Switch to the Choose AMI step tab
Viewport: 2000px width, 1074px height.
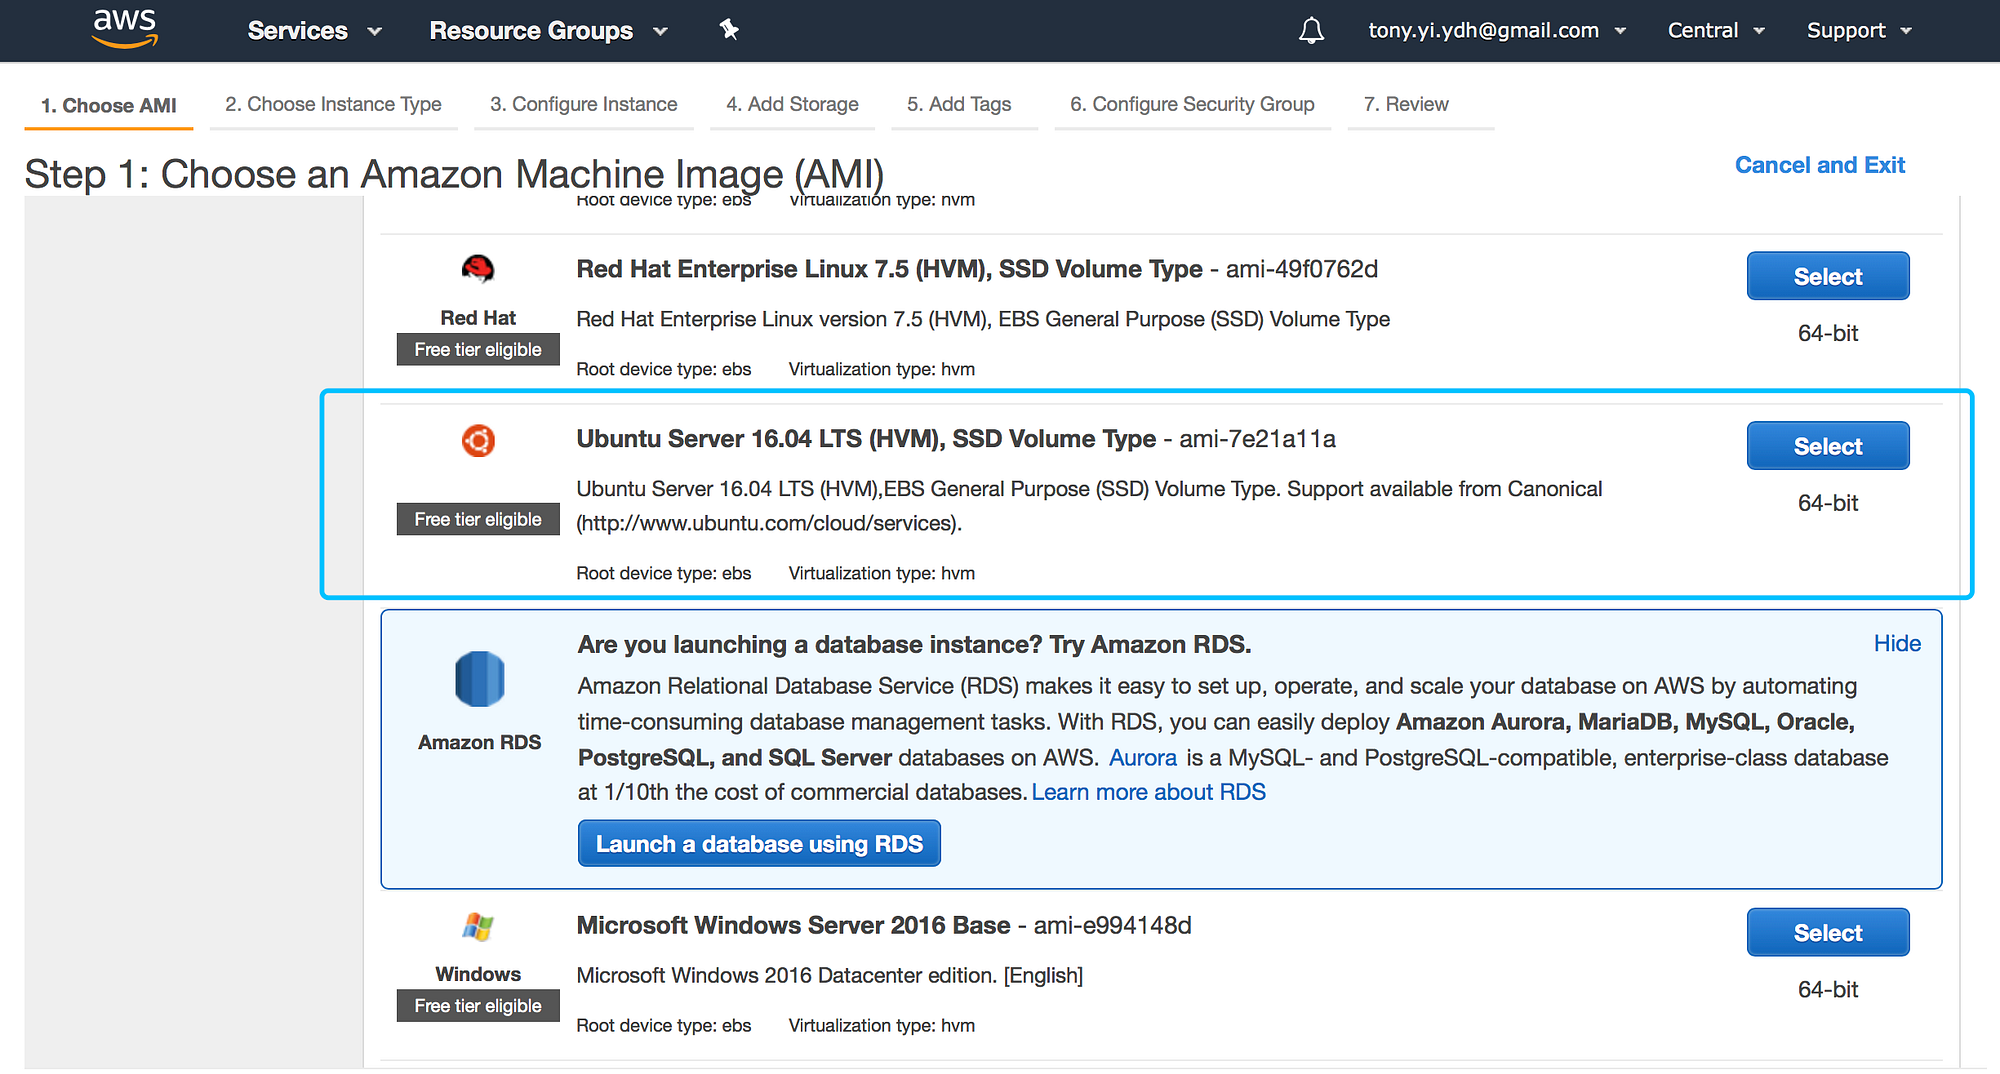click(109, 105)
